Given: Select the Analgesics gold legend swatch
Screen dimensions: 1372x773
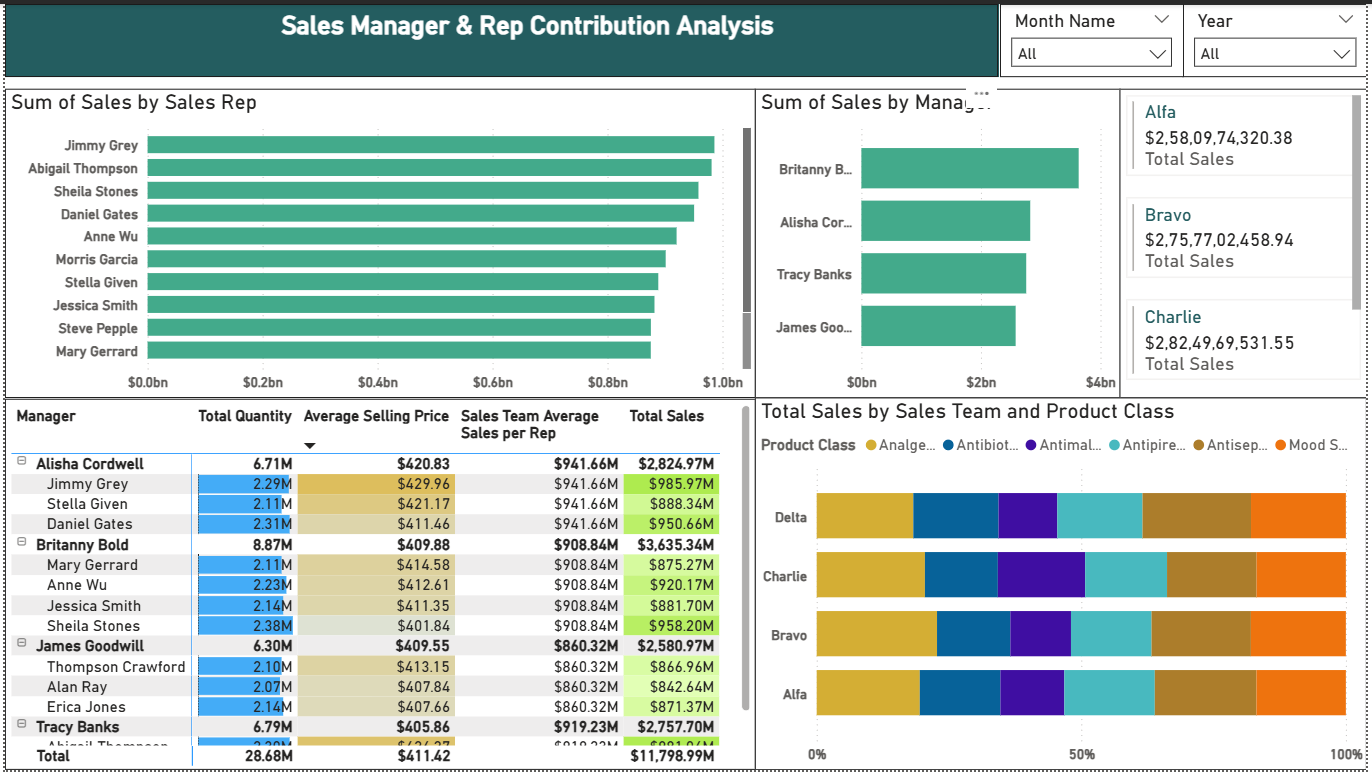Looking at the screenshot, I should click(x=871, y=445).
